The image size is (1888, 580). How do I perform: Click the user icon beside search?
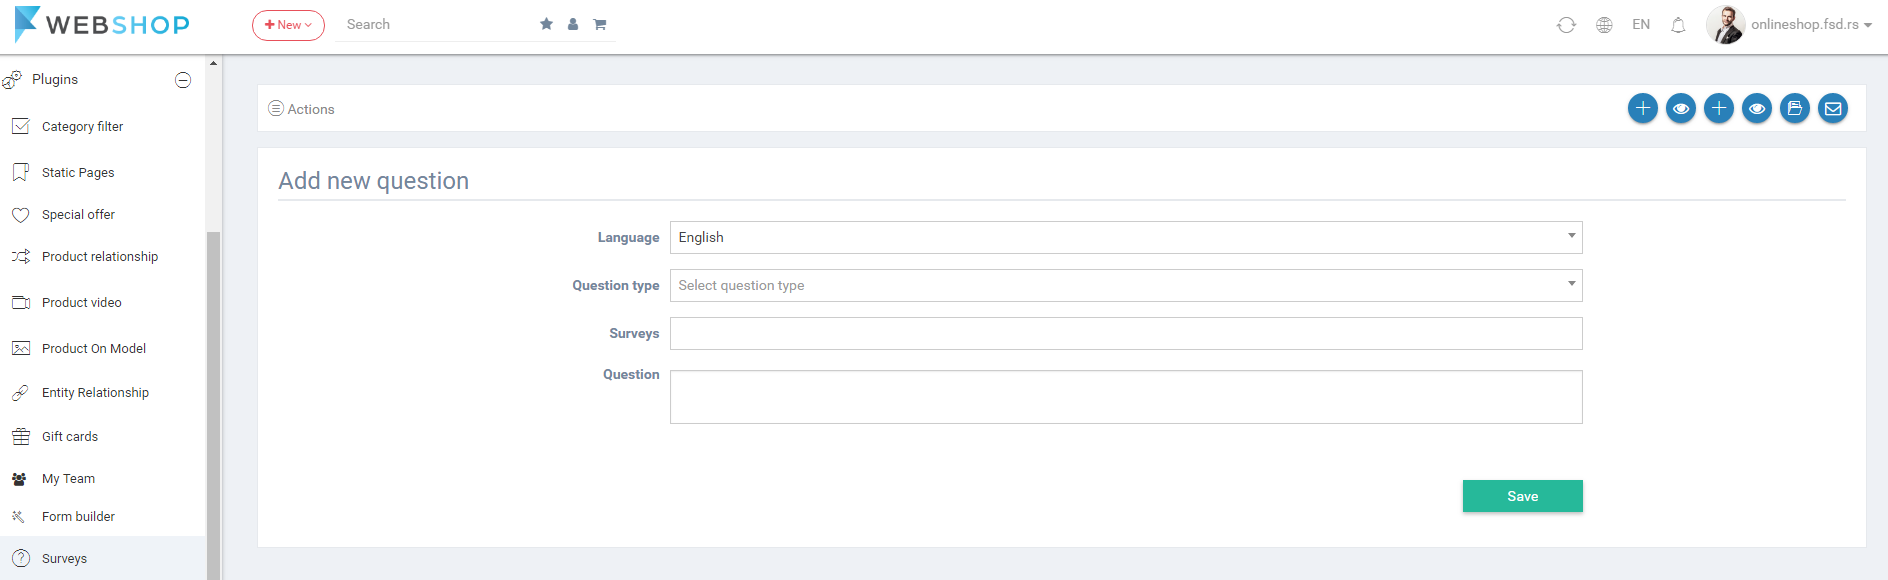573,24
